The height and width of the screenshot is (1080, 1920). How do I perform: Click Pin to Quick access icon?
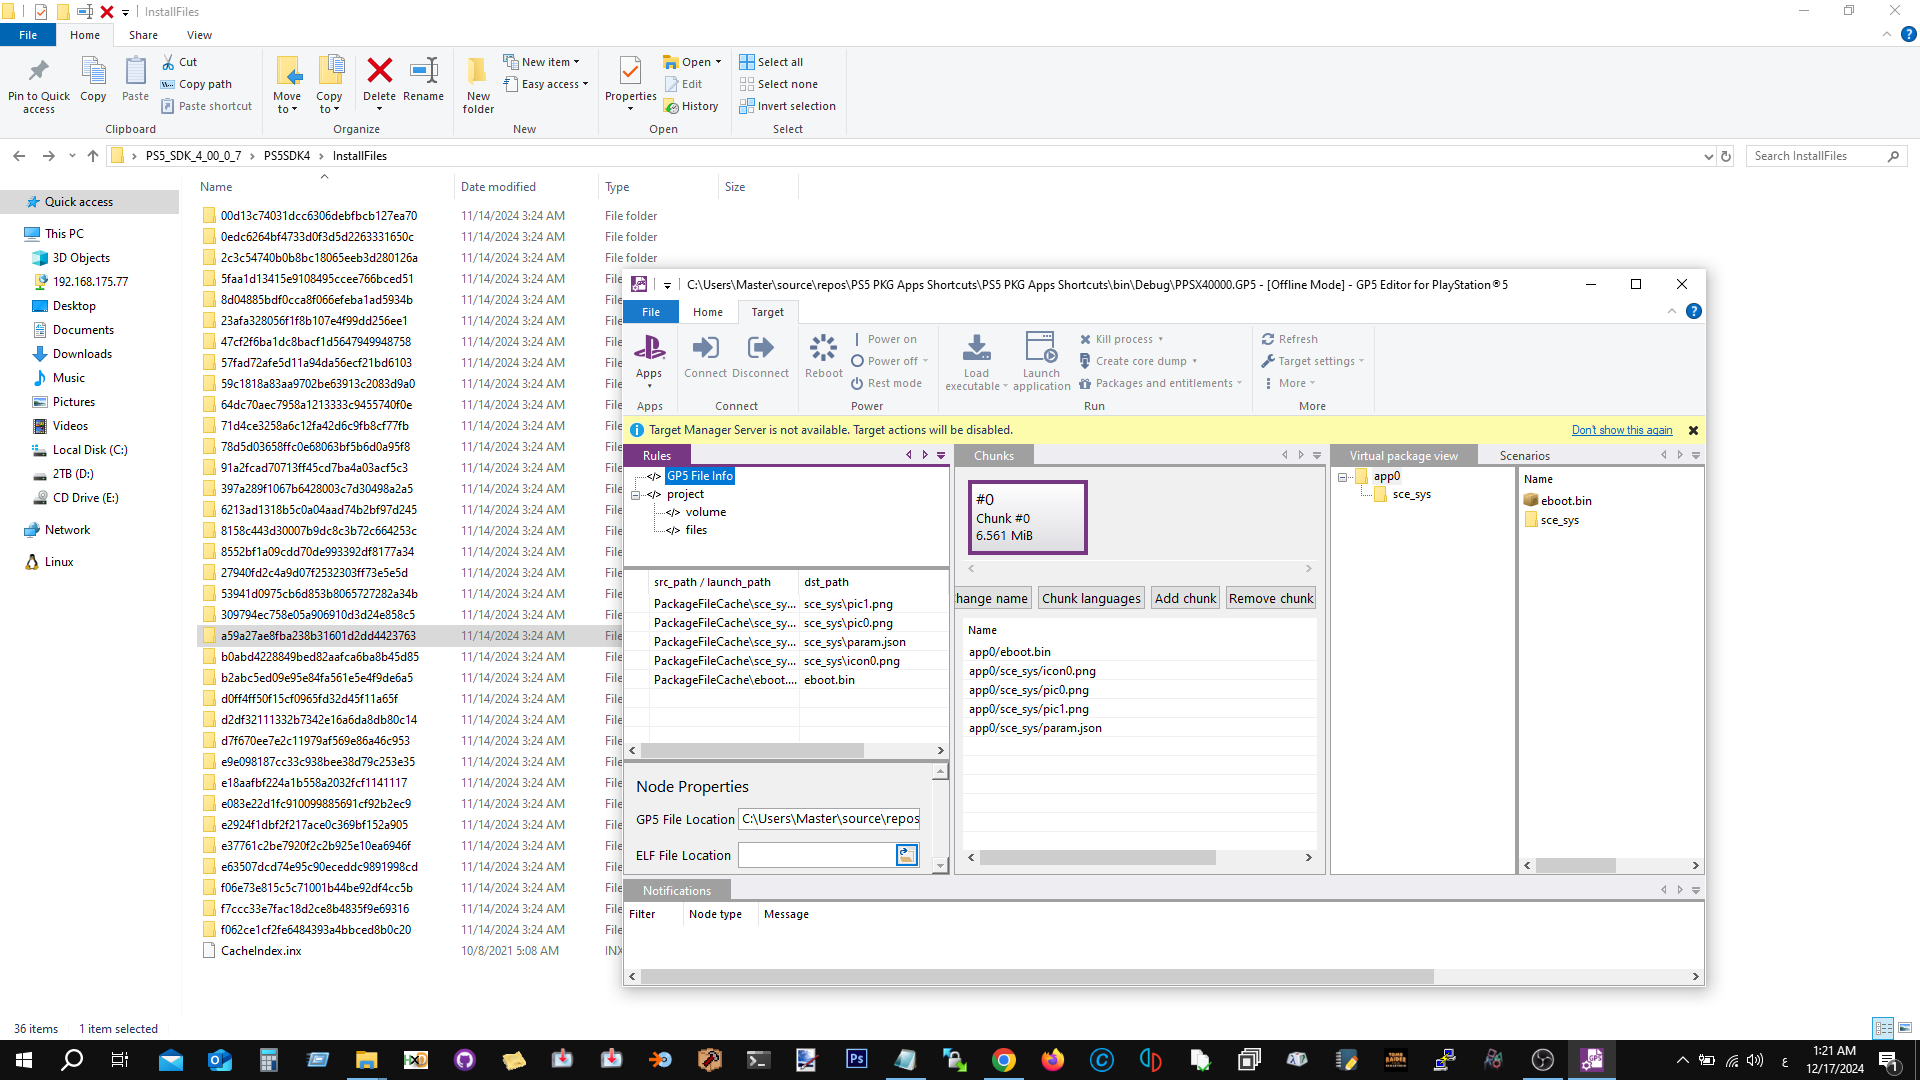coord(39,70)
